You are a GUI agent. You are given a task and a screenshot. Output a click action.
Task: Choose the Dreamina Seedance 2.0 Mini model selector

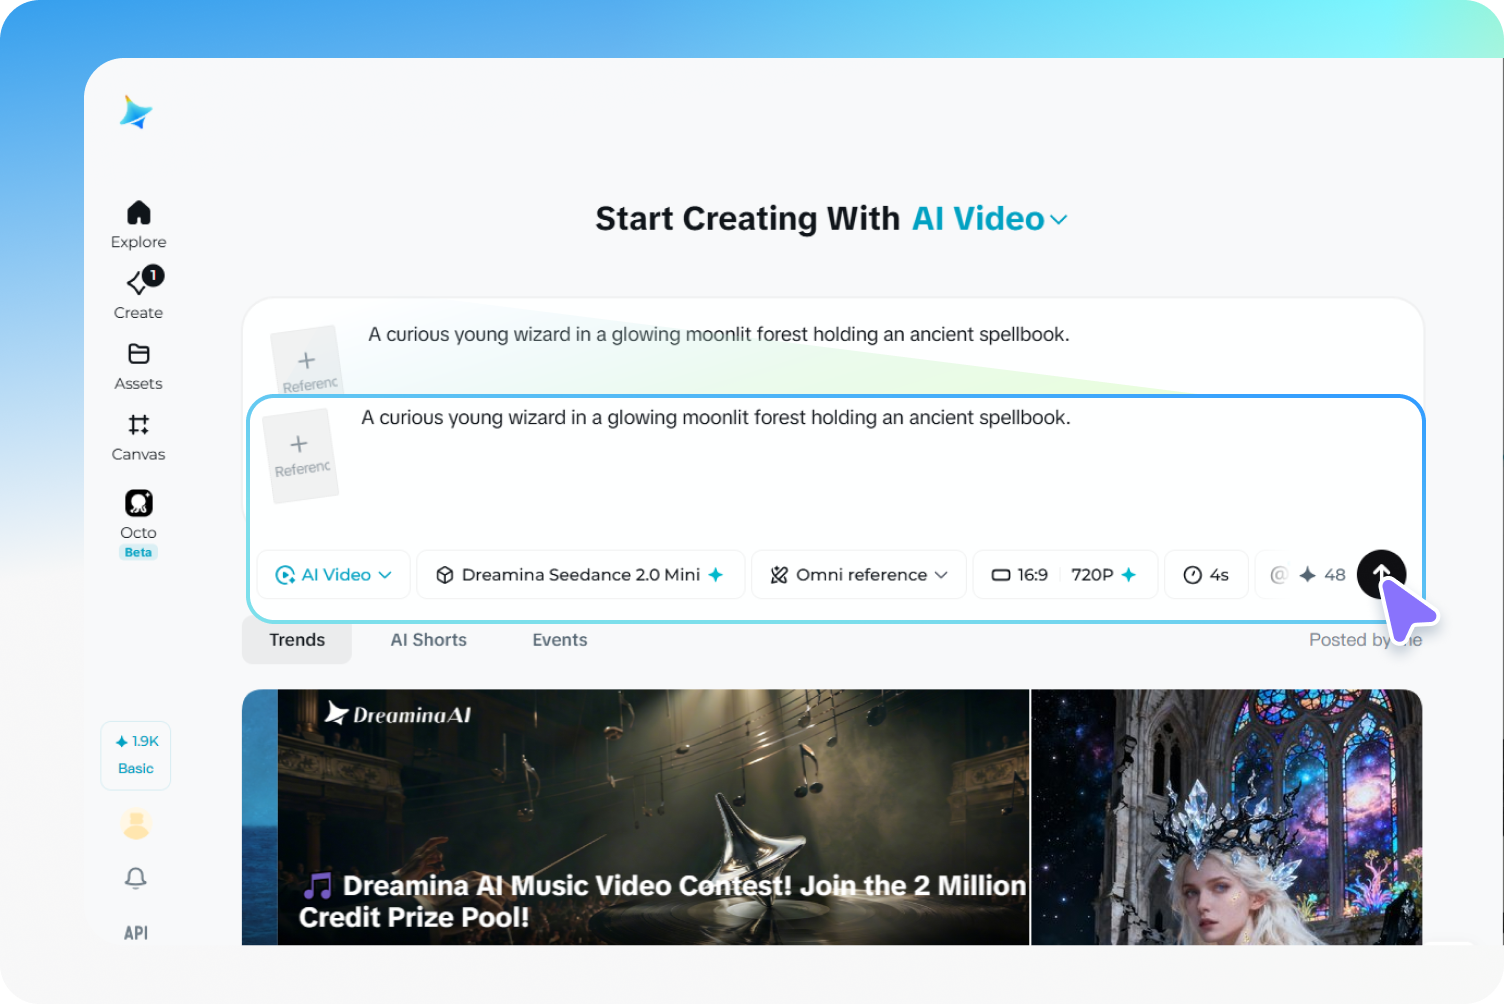[580, 575]
